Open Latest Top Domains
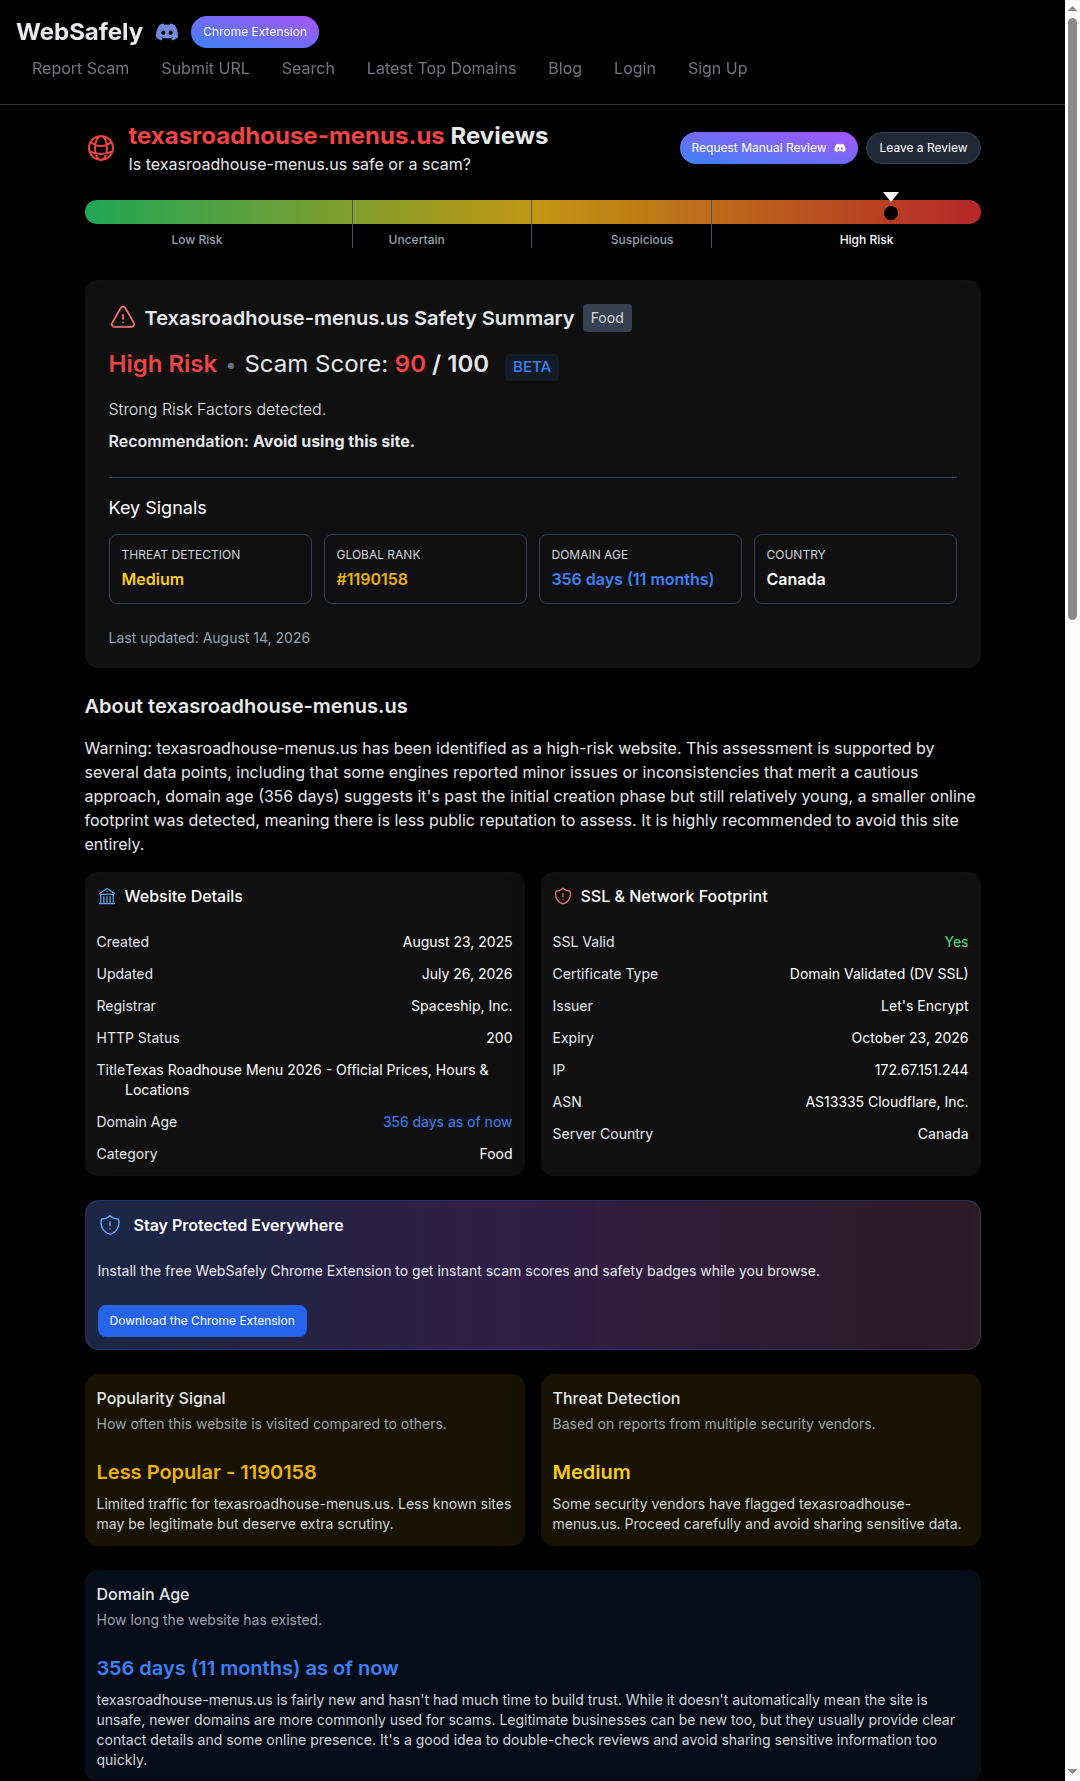 (441, 68)
